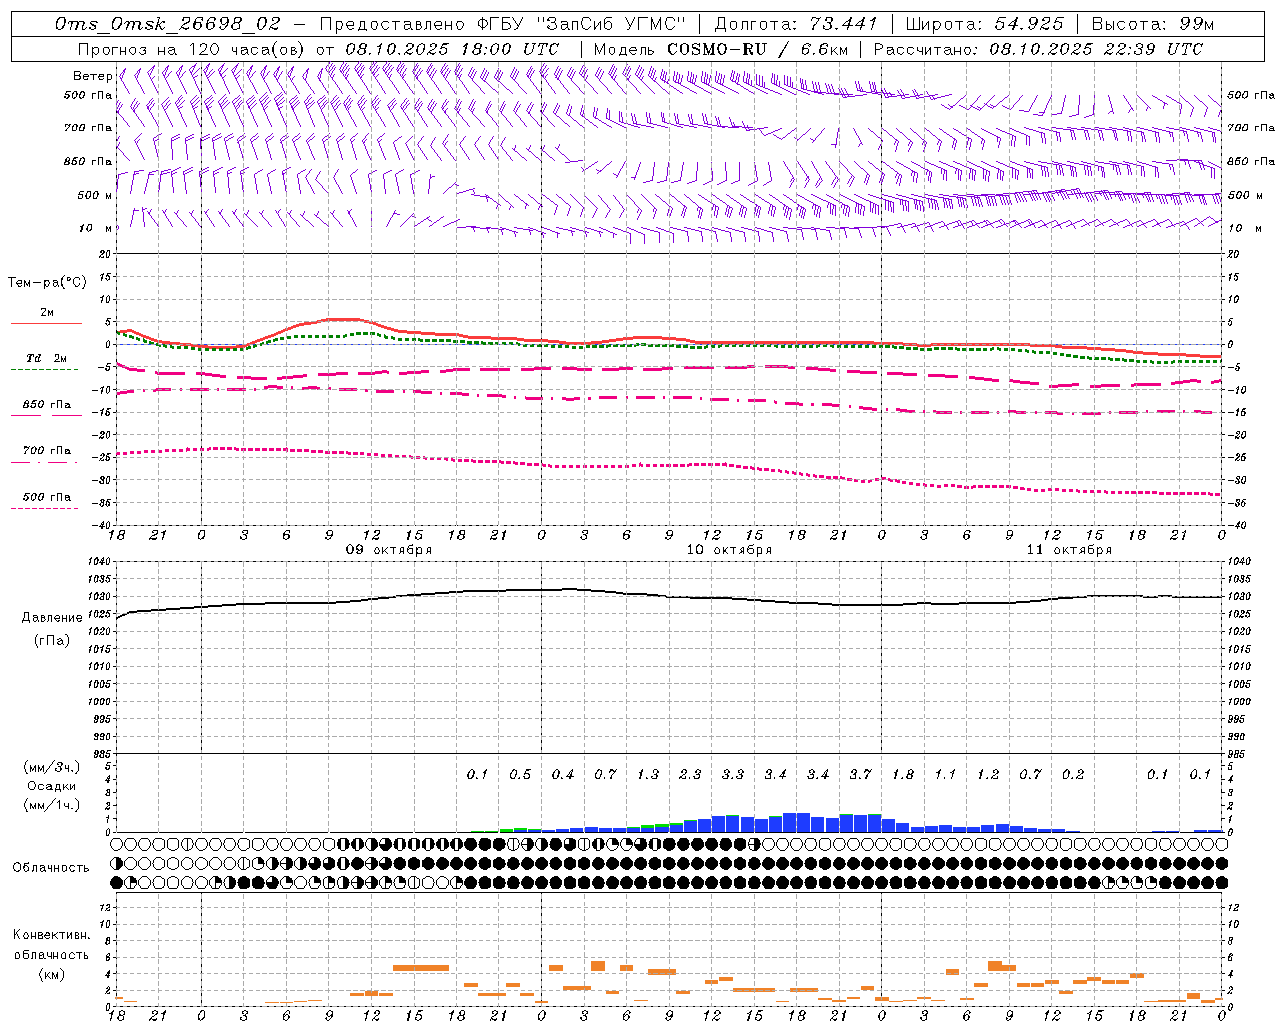Click the 3.7 peak precipitation value
This screenshot has width=1280, height=1024.
[x=860, y=775]
